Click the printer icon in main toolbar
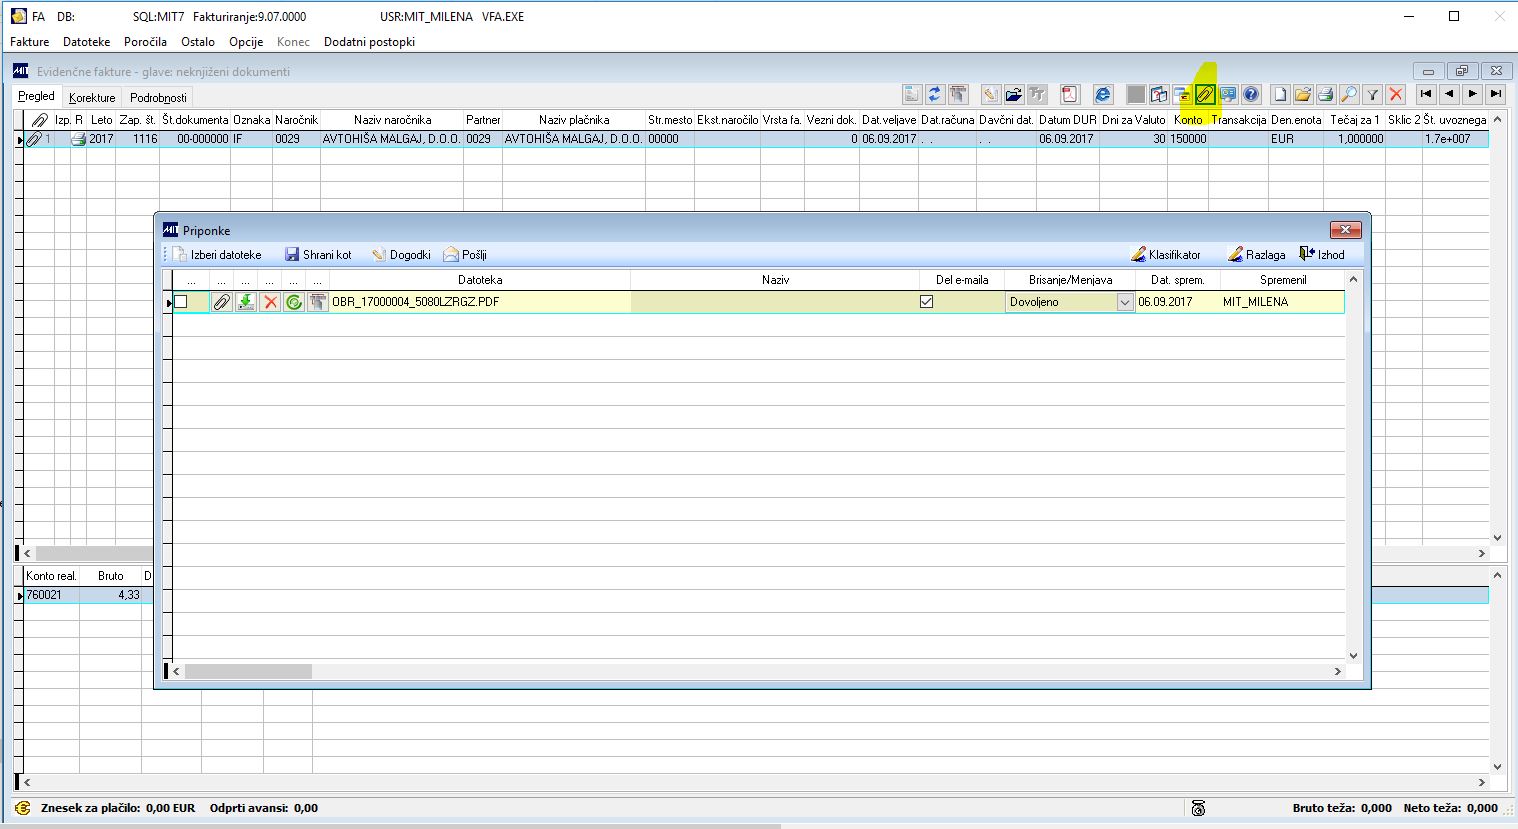 [x=1326, y=95]
